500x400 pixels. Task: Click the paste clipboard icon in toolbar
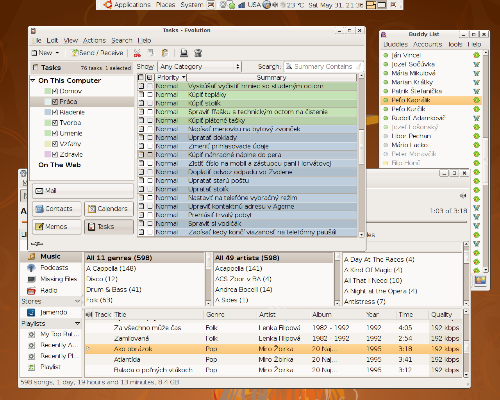pyautogui.click(x=165, y=53)
